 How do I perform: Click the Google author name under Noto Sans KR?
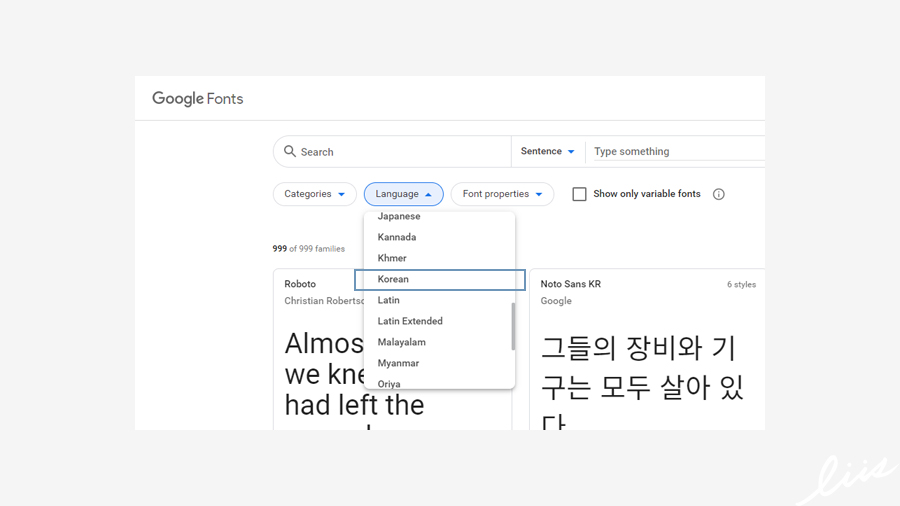tap(556, 301)
